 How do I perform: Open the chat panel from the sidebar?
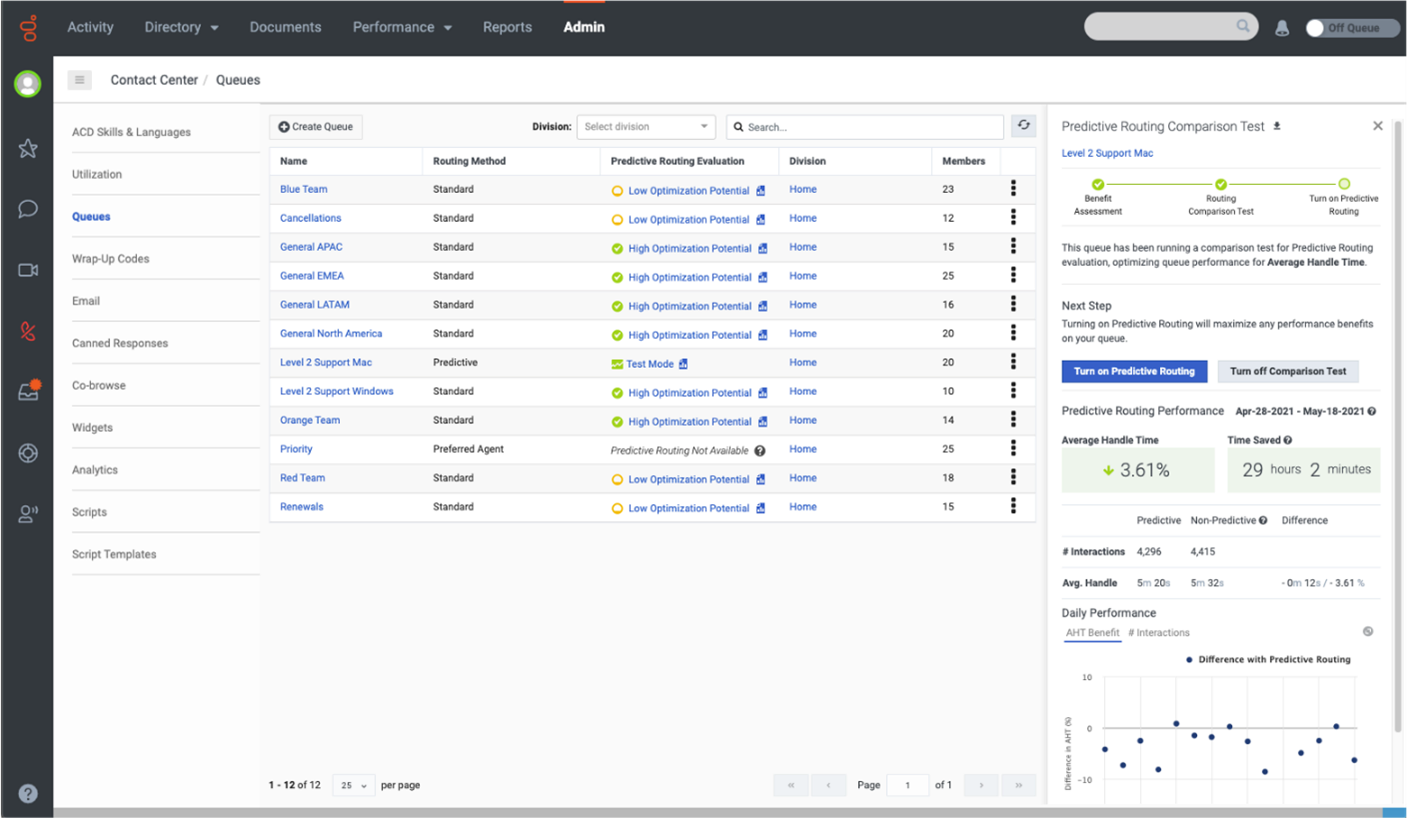point(27,209)
